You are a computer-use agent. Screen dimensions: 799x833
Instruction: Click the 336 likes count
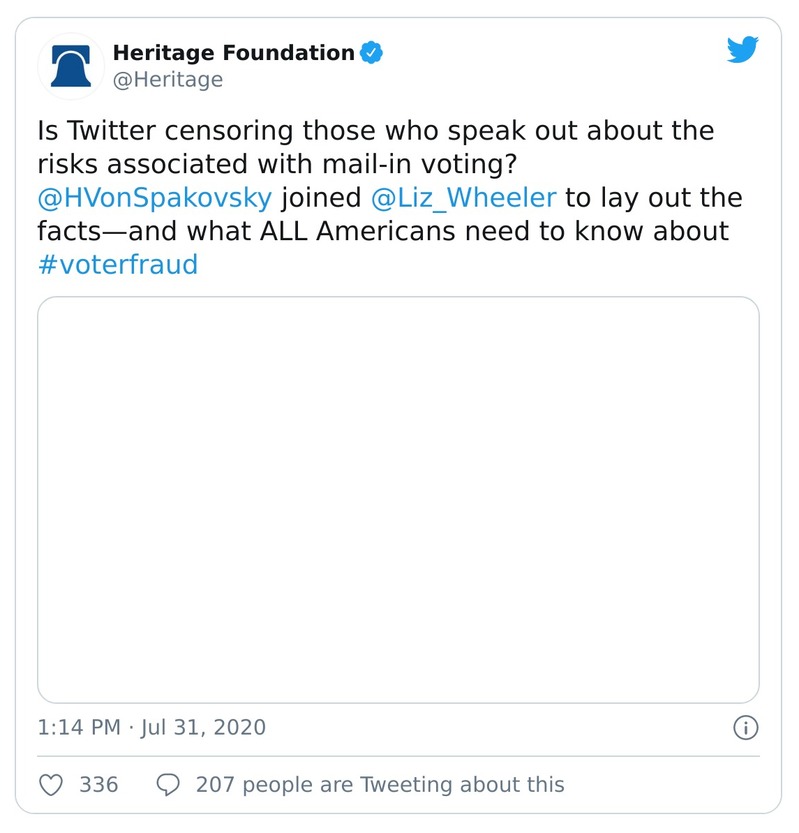click(x=98, y=785)
